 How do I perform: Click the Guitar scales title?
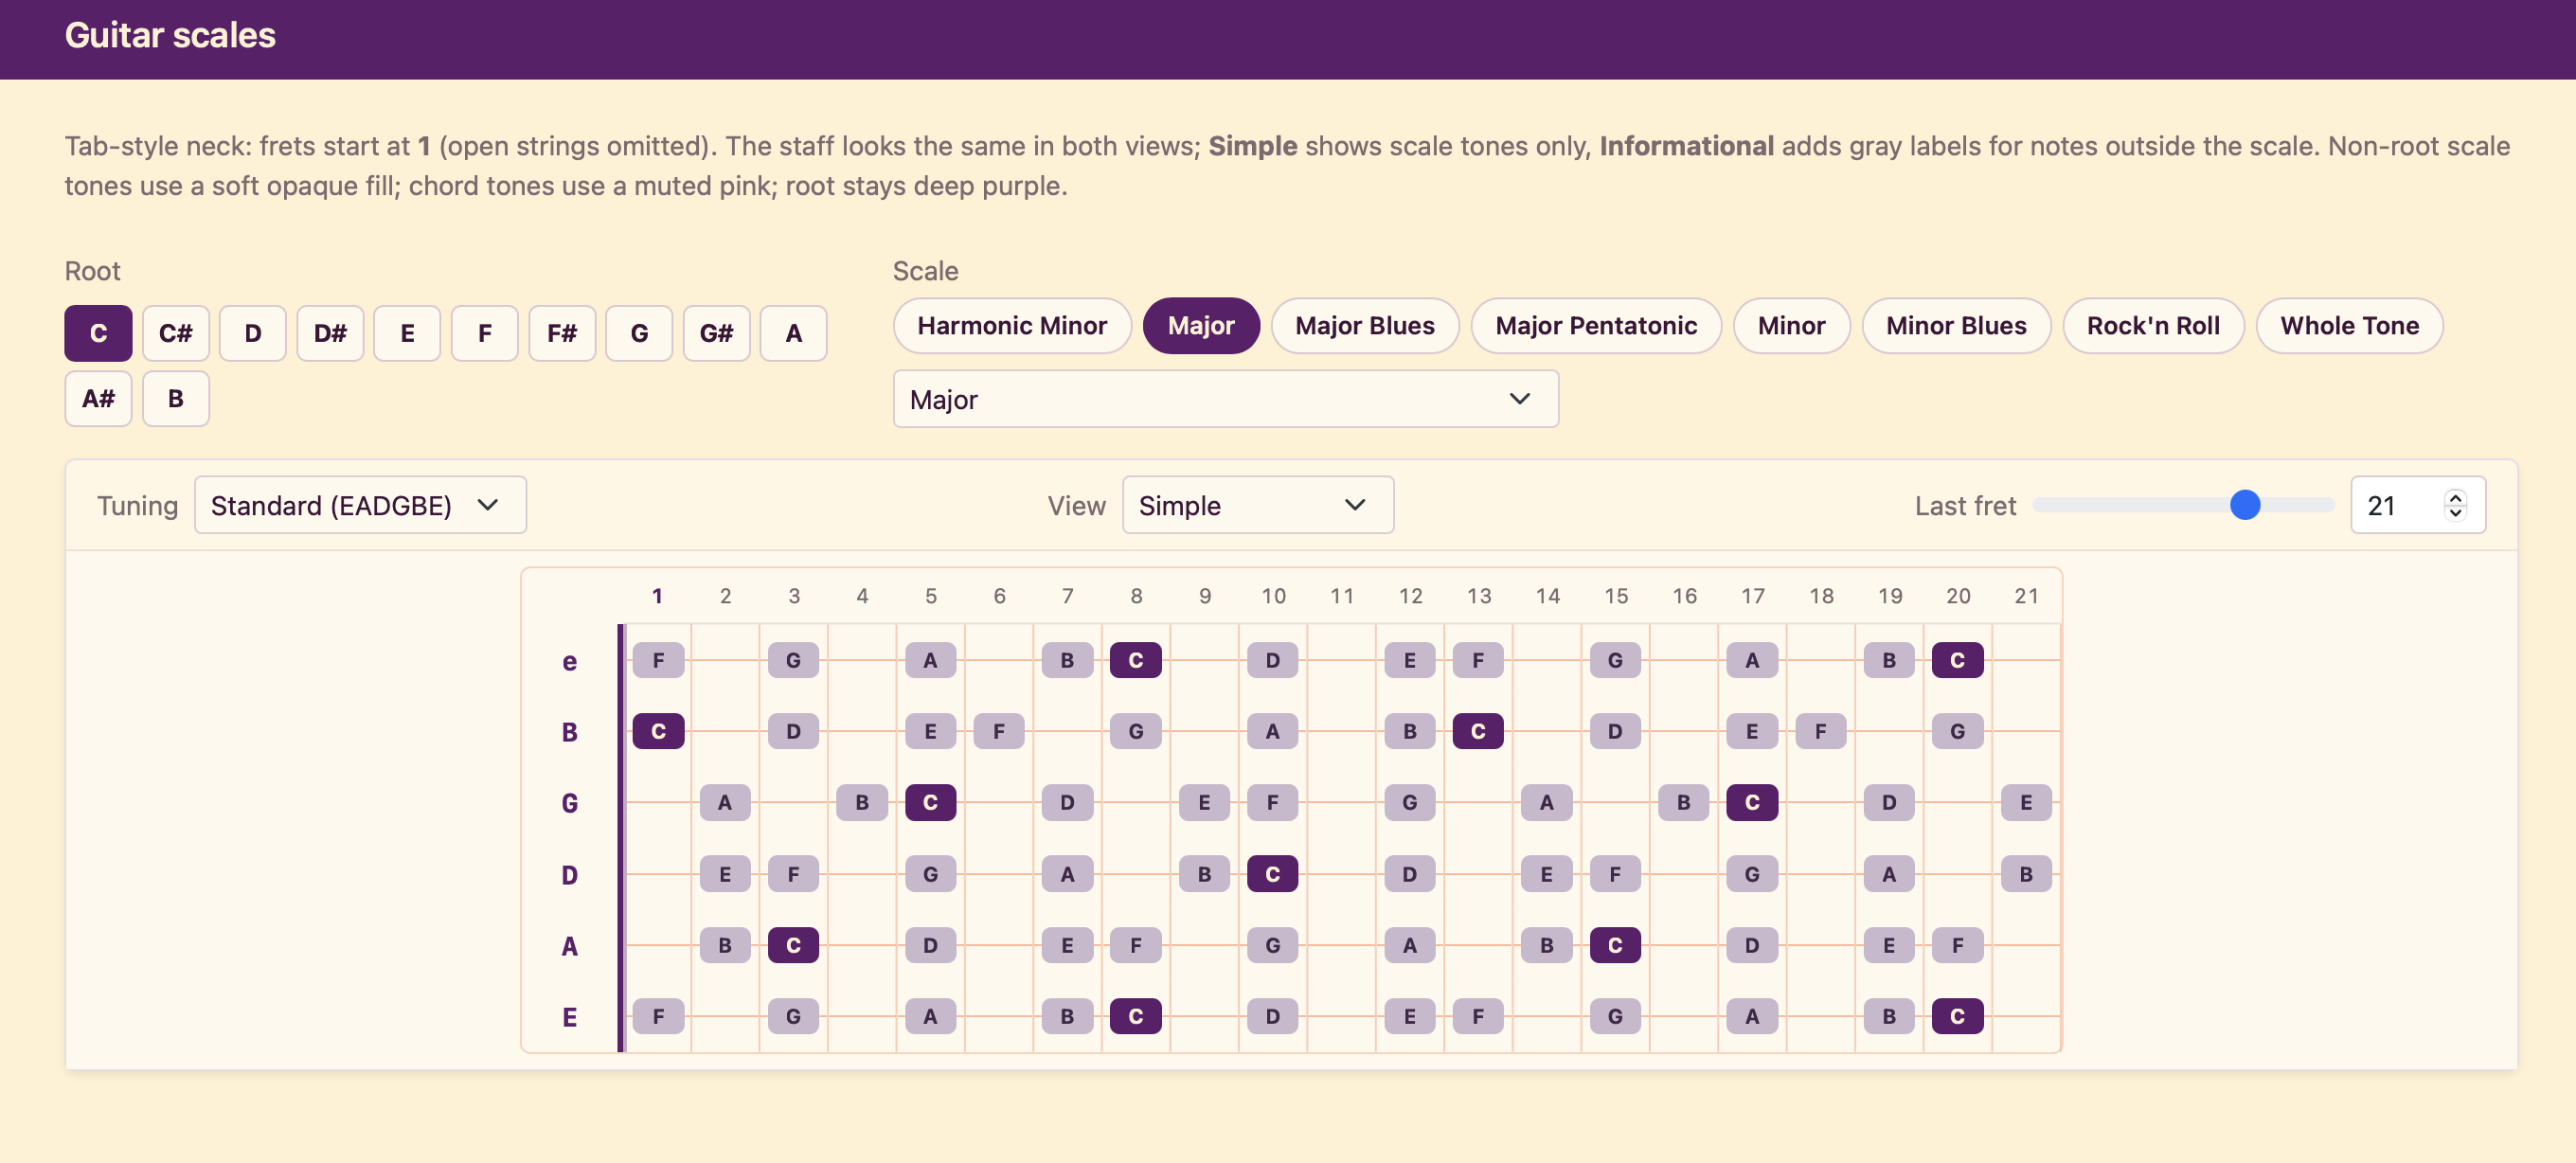coord(170,35)
